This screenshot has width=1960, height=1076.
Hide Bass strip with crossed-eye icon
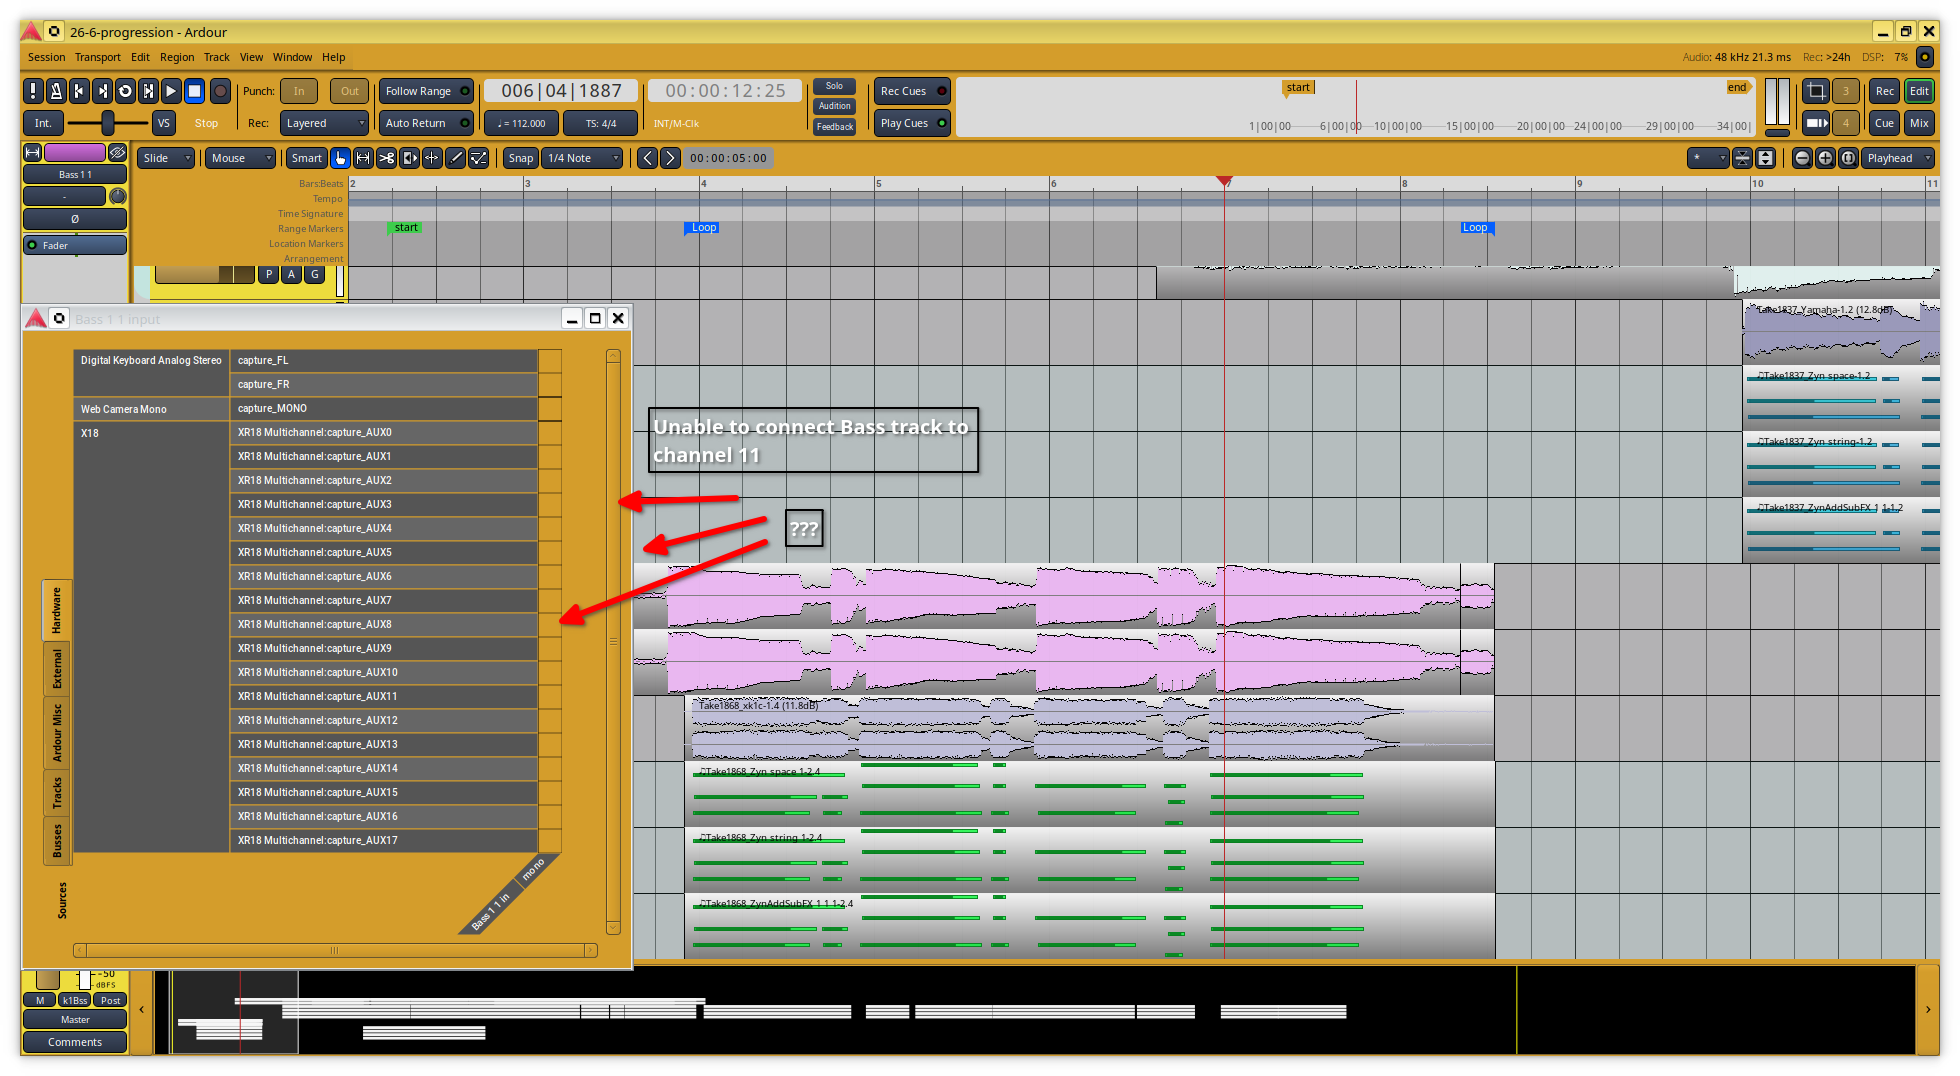pos(118,152)
